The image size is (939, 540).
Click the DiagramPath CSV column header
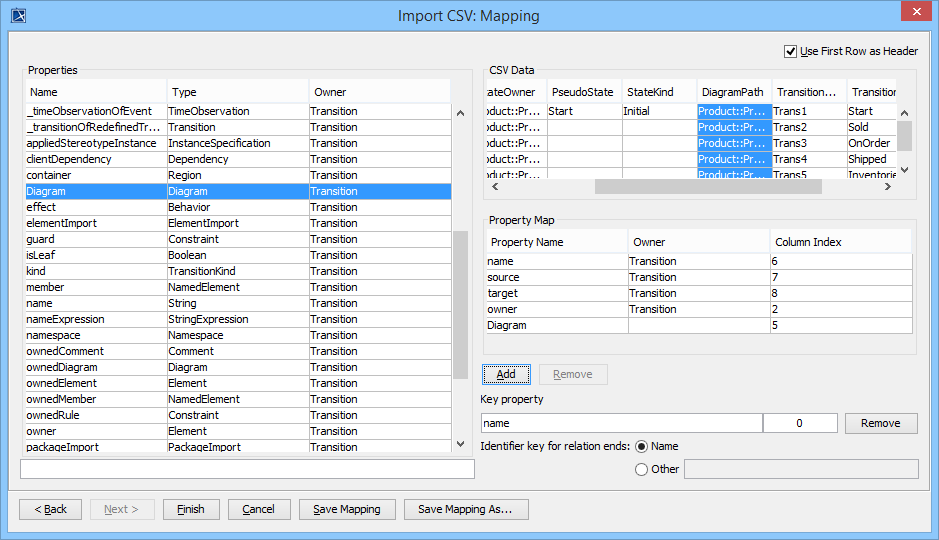point(733,92)
